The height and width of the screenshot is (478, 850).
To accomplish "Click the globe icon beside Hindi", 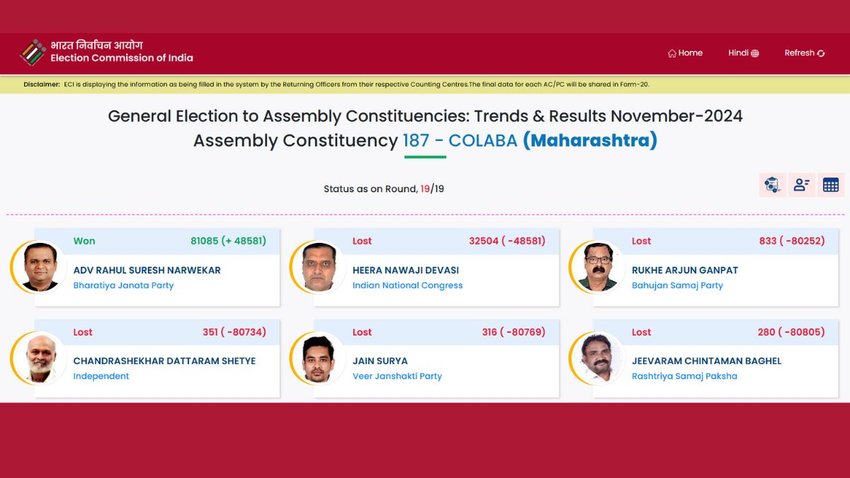I will [755, 53].
